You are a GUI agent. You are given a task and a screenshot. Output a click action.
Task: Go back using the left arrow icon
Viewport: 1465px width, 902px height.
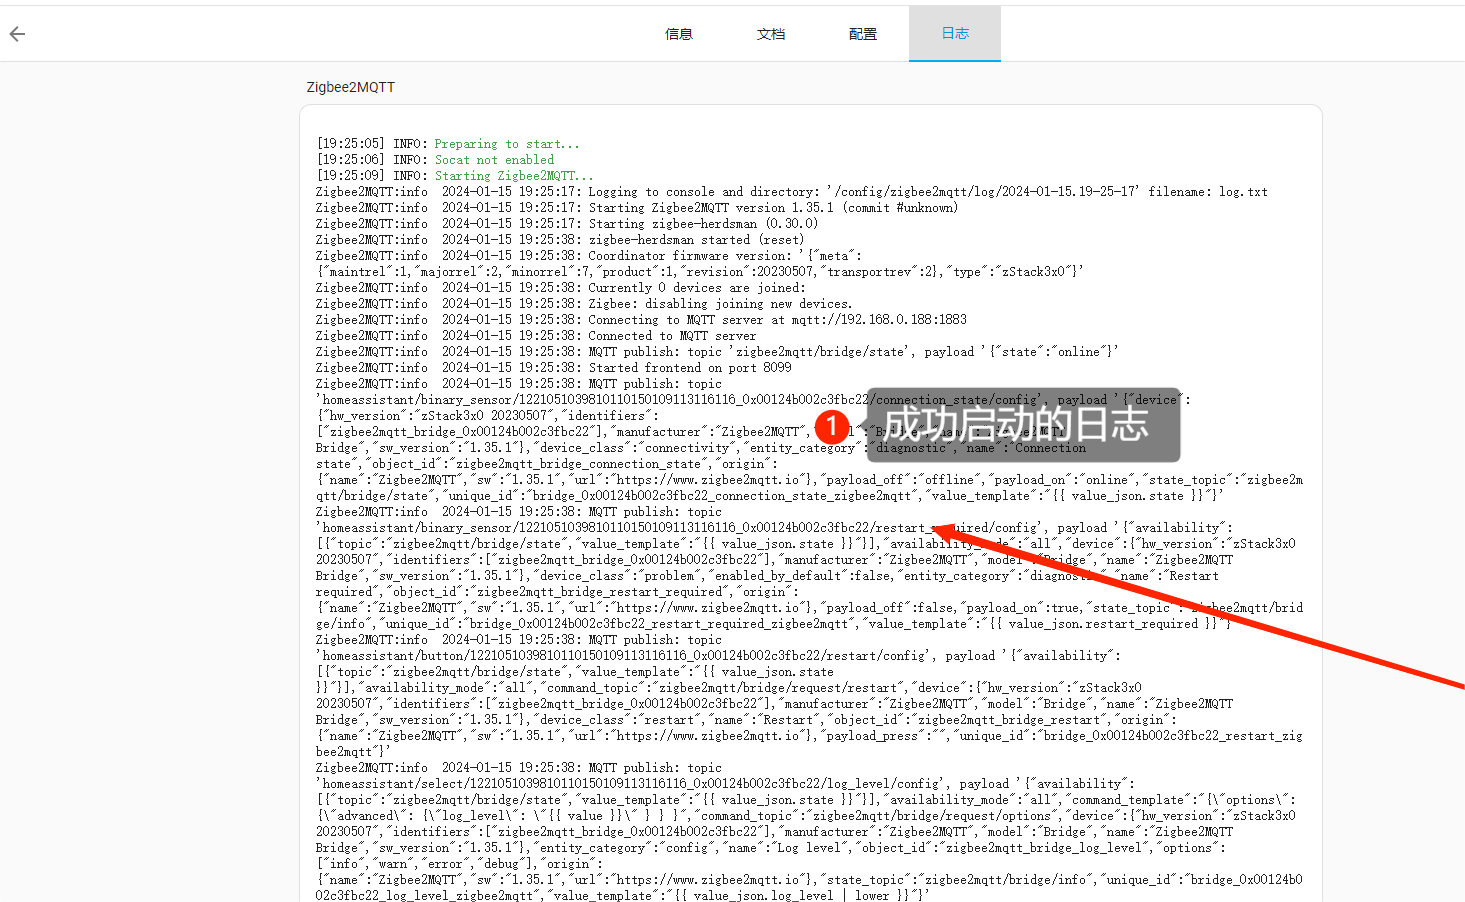point(17,34)
